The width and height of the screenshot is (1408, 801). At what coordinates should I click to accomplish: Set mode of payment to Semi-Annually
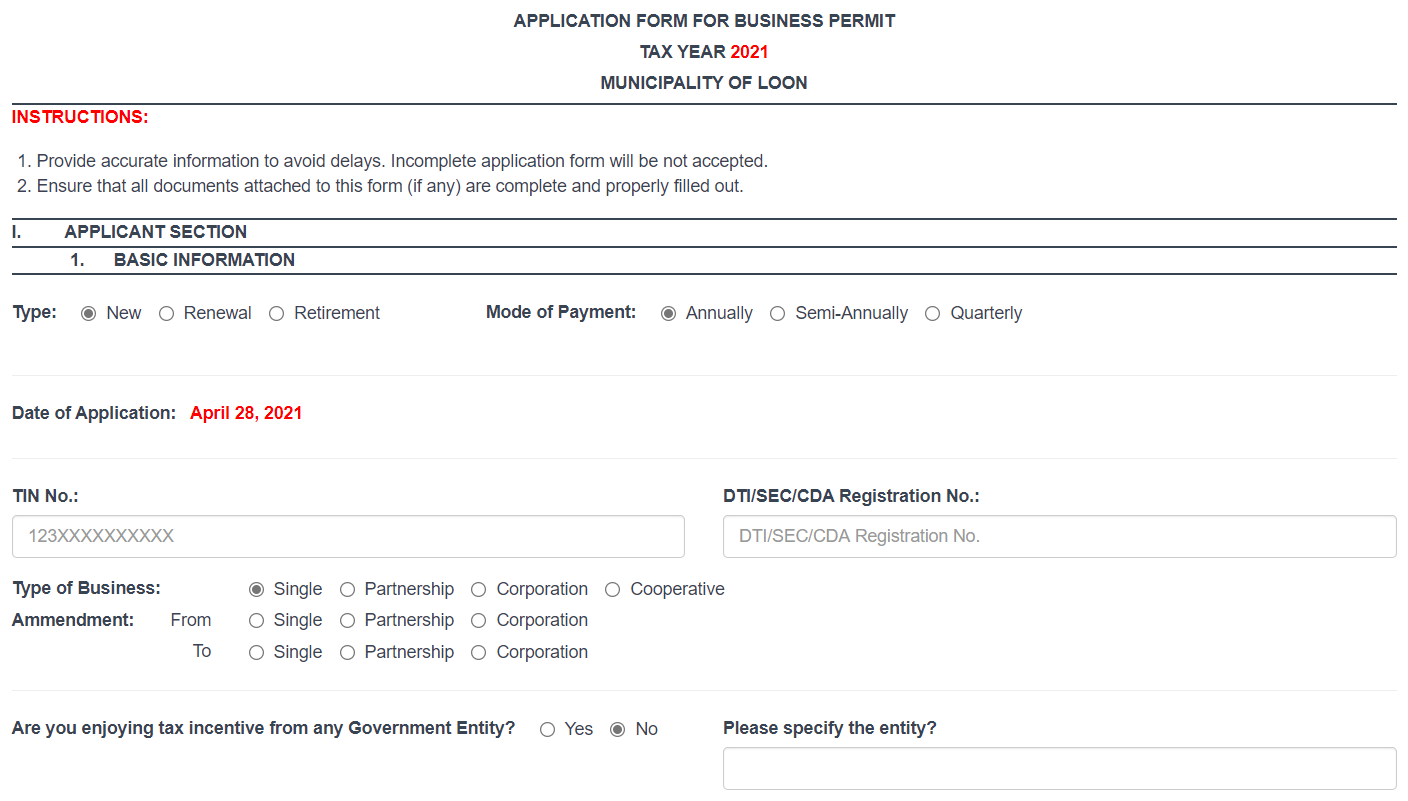(x=778, y=314)
